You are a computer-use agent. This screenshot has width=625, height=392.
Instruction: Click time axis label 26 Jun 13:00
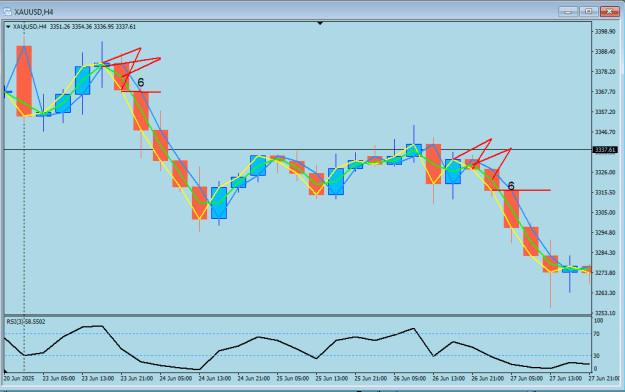click(449, 378)
